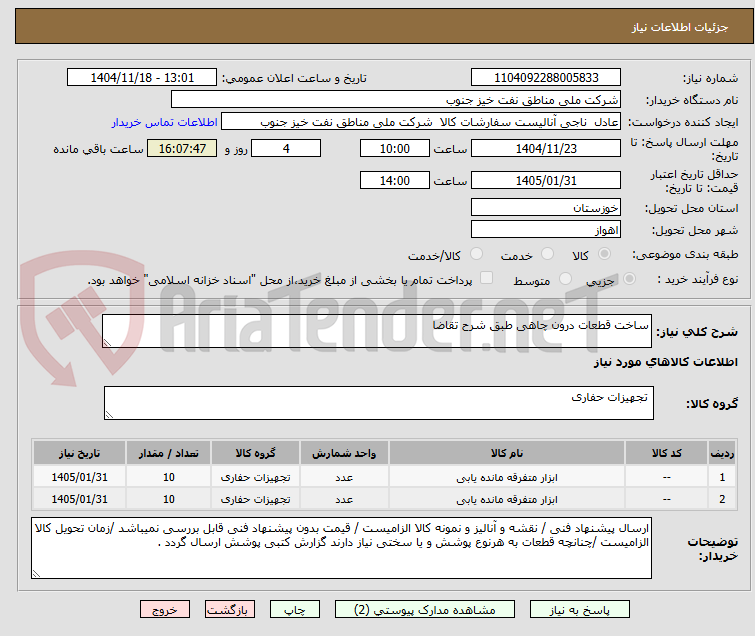Click the province field خوزستان
The width and height of the screenshot is (755, 636).
(x=546, y=208)
